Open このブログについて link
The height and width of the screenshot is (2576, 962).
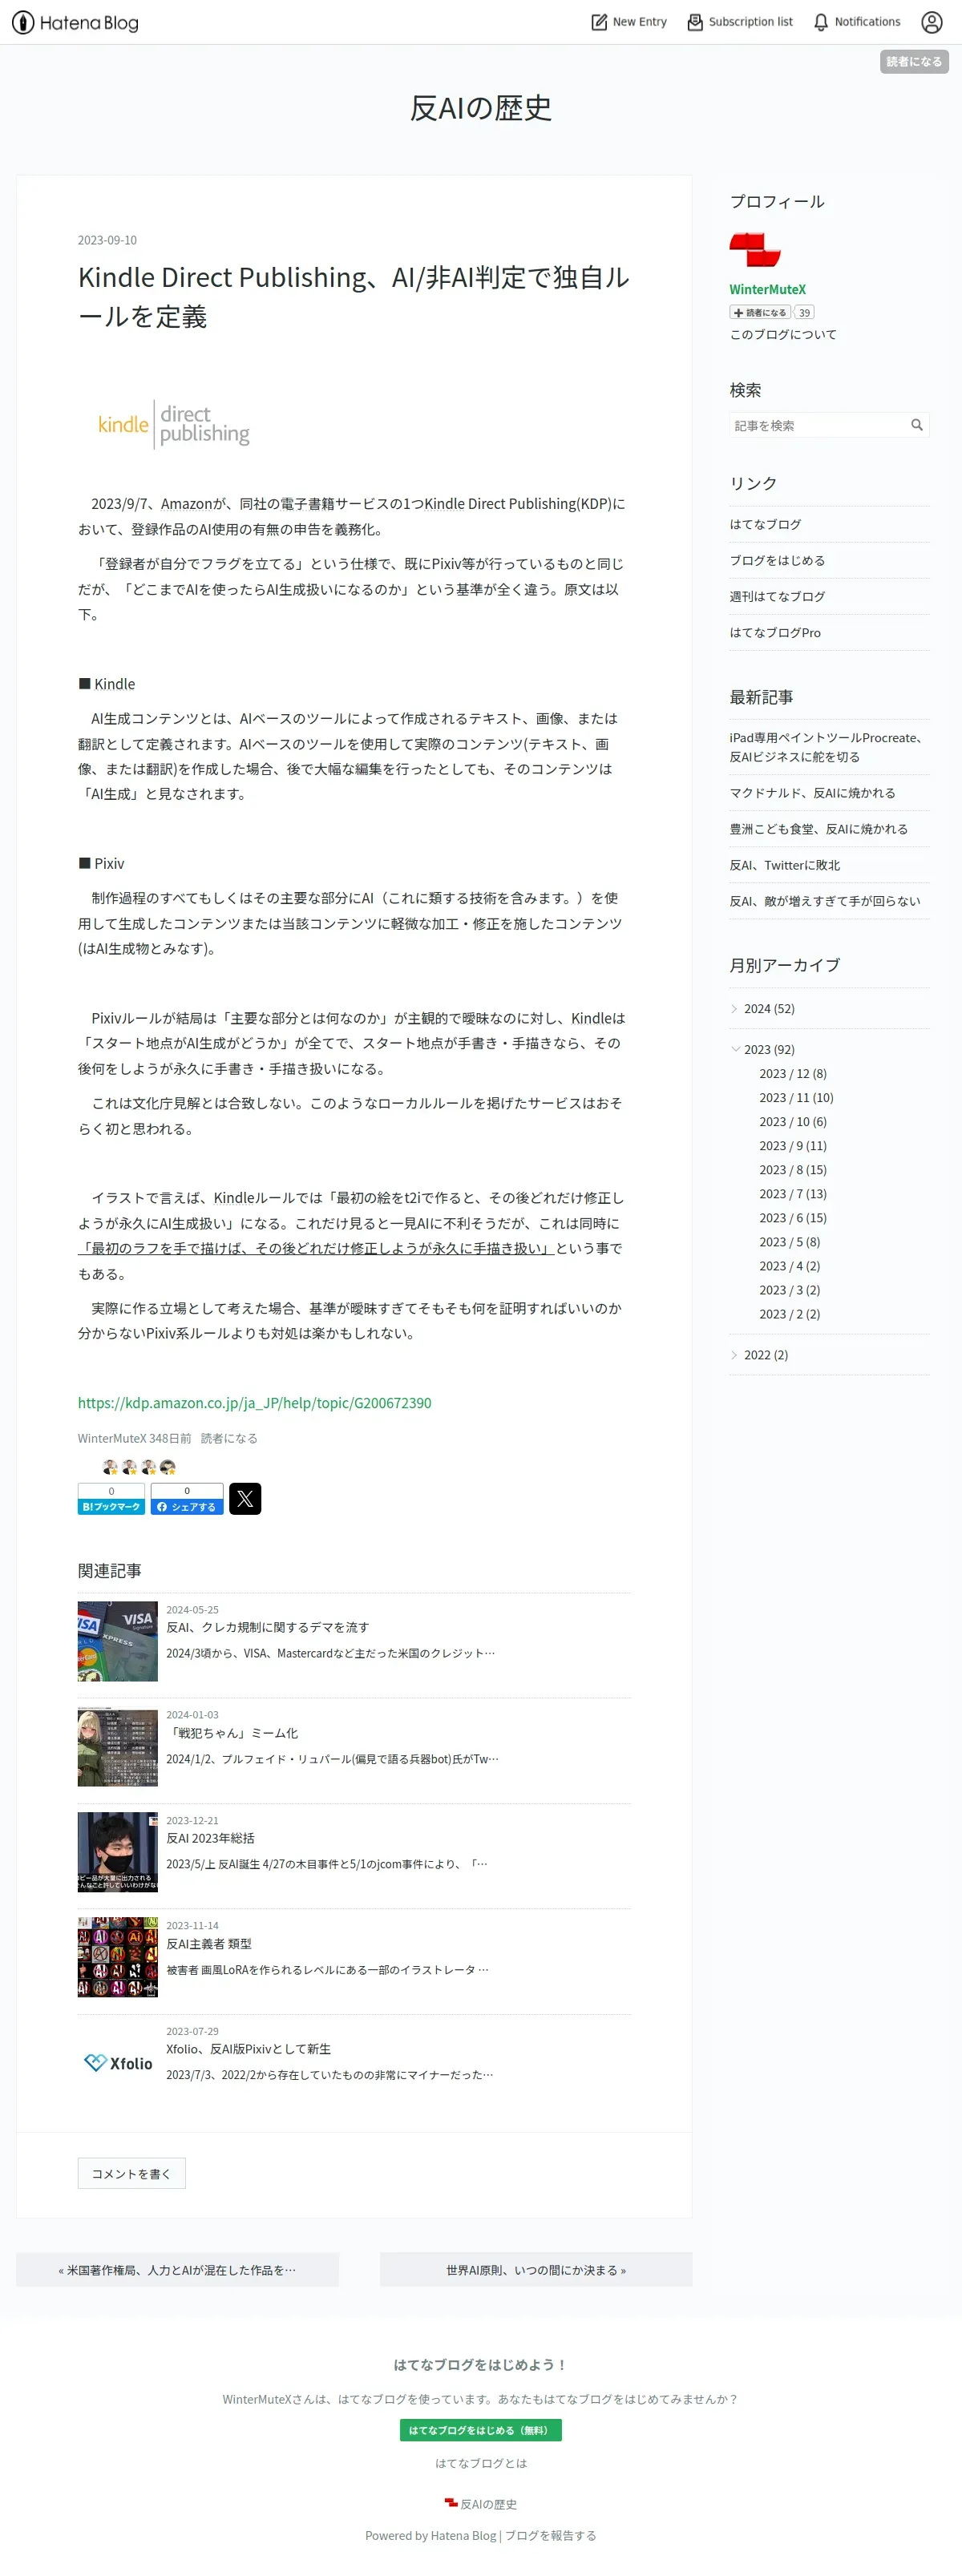(x=783, y=334)
